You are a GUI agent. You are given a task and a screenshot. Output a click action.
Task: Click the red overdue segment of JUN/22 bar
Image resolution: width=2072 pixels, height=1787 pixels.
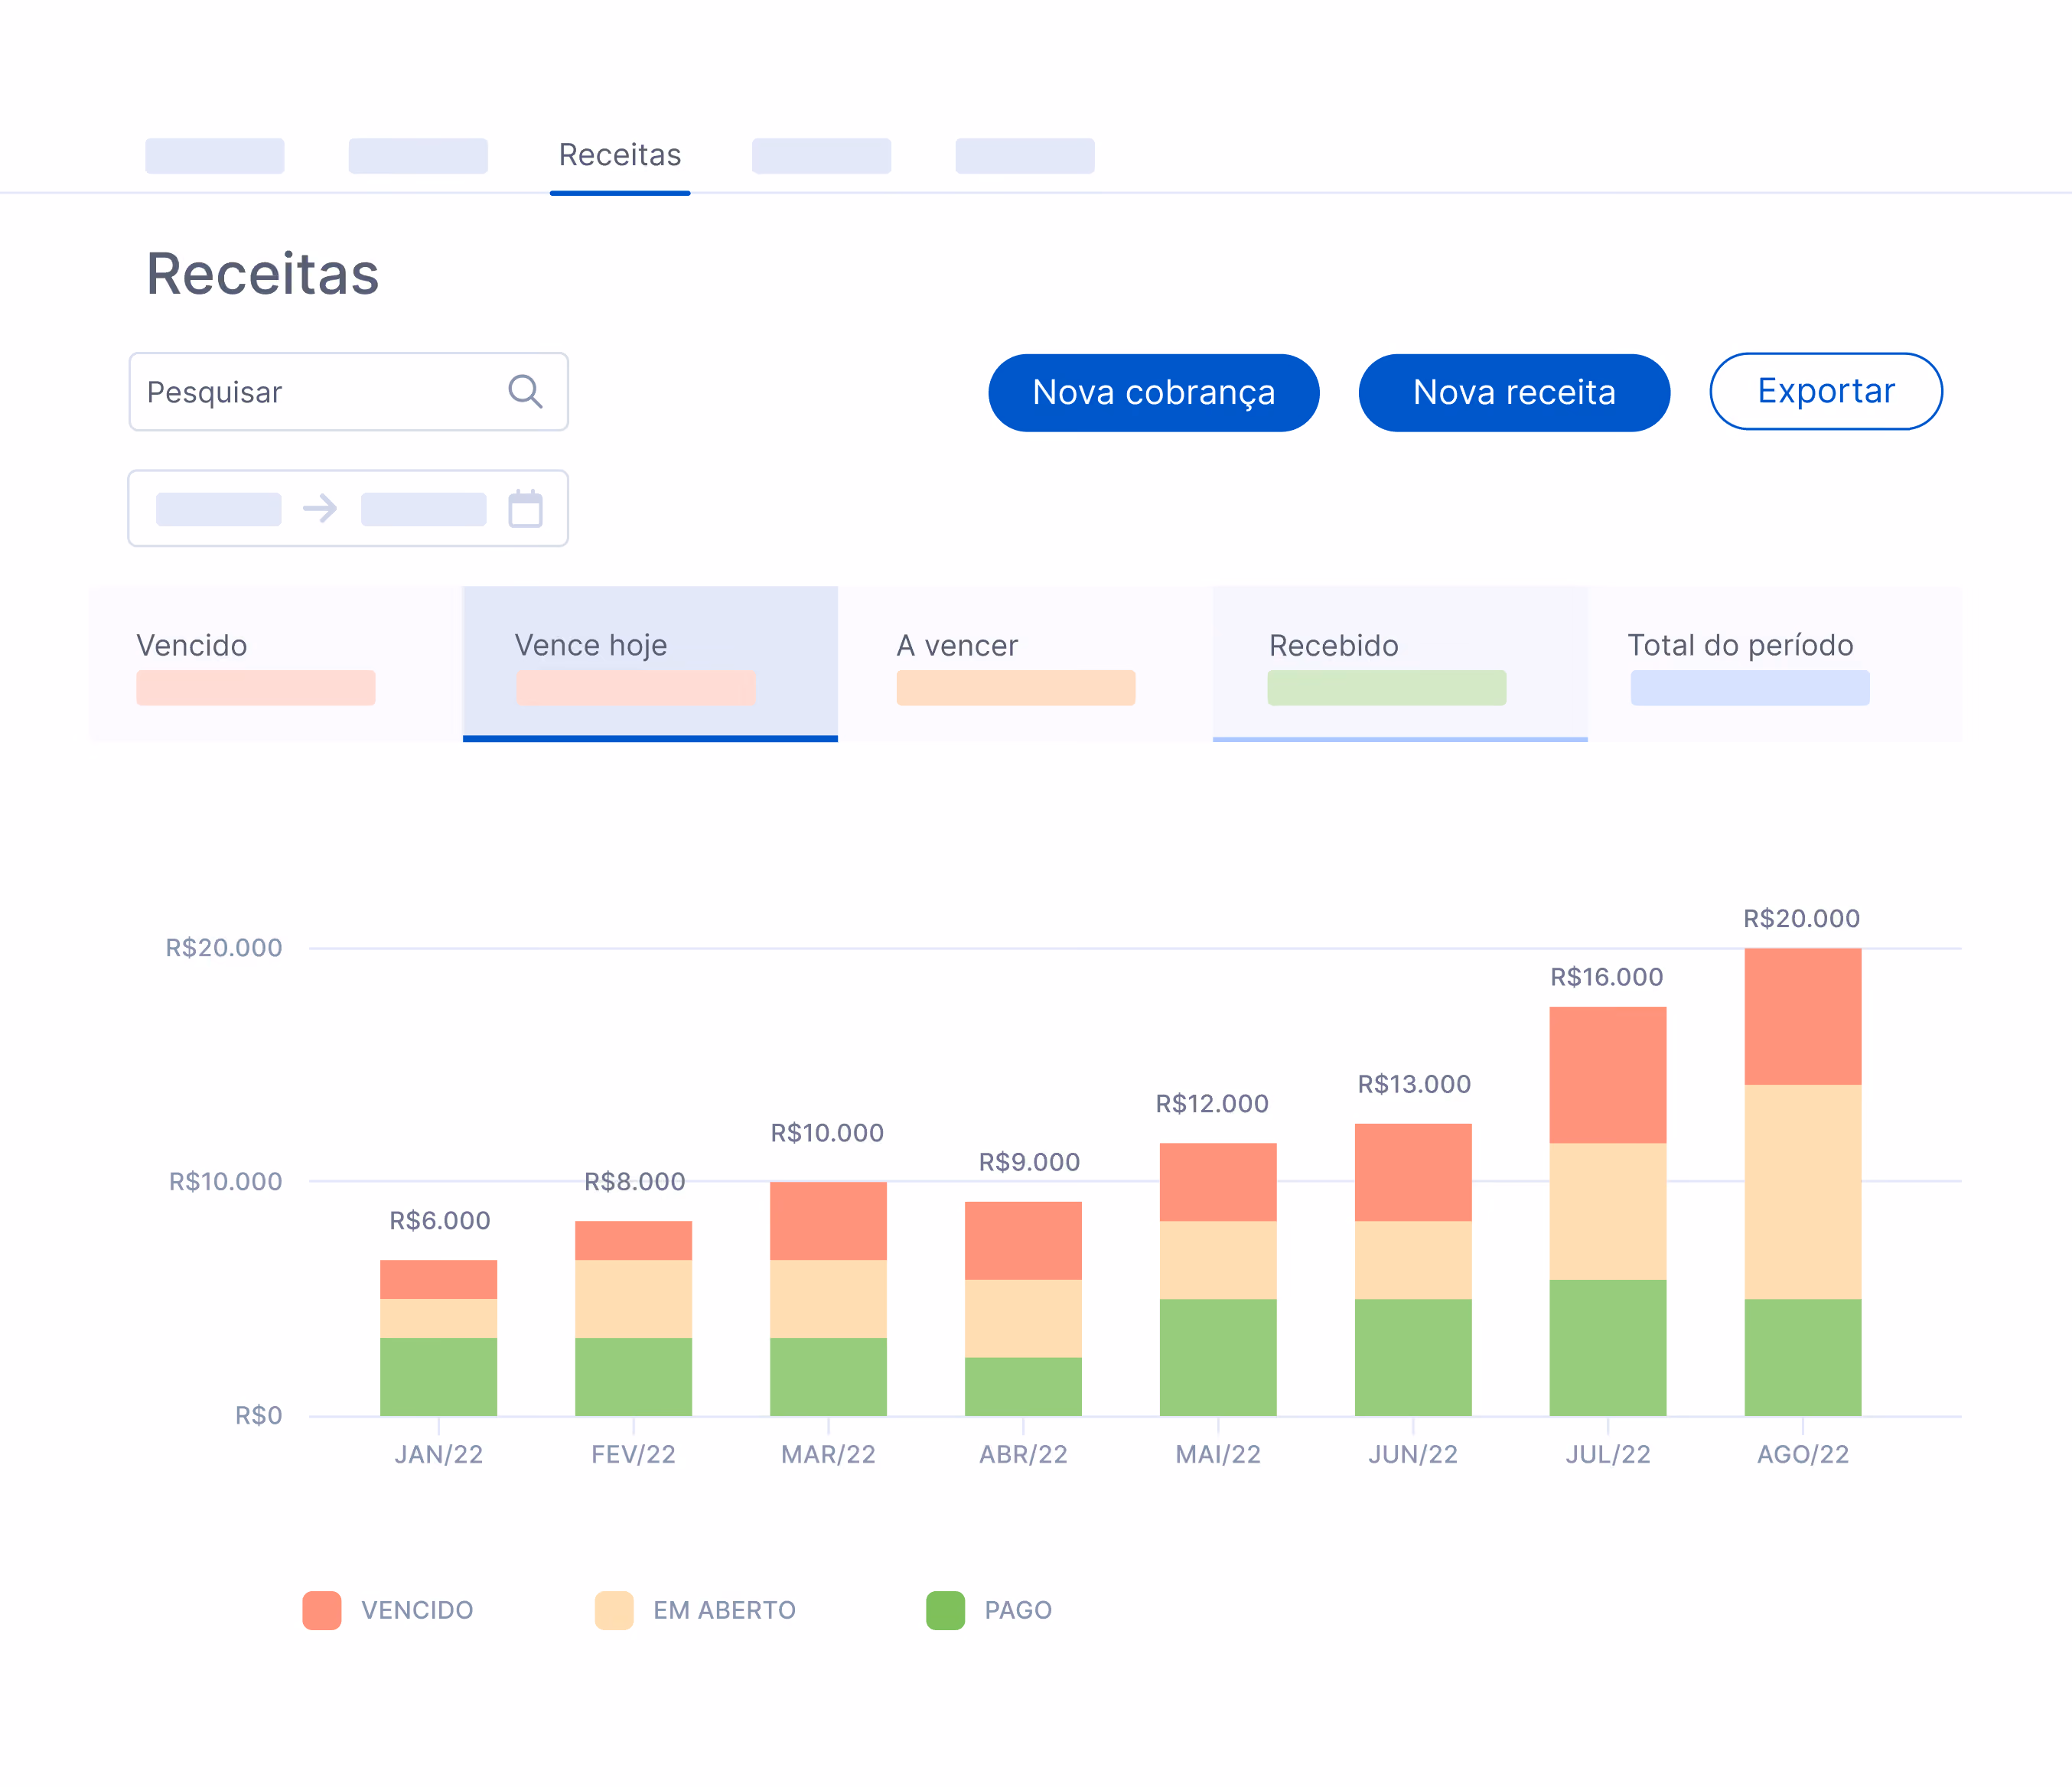(x=1413, y=1172)
